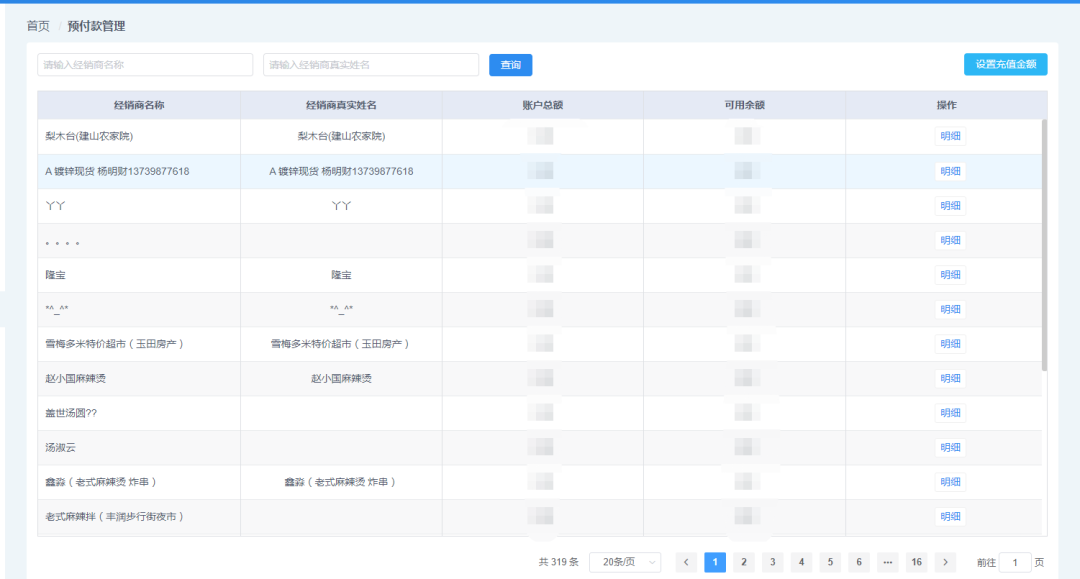Viewport: 1080px width, 579px height.
Task: Show 明细 for 隆宝 dealer
Action: 950,275
